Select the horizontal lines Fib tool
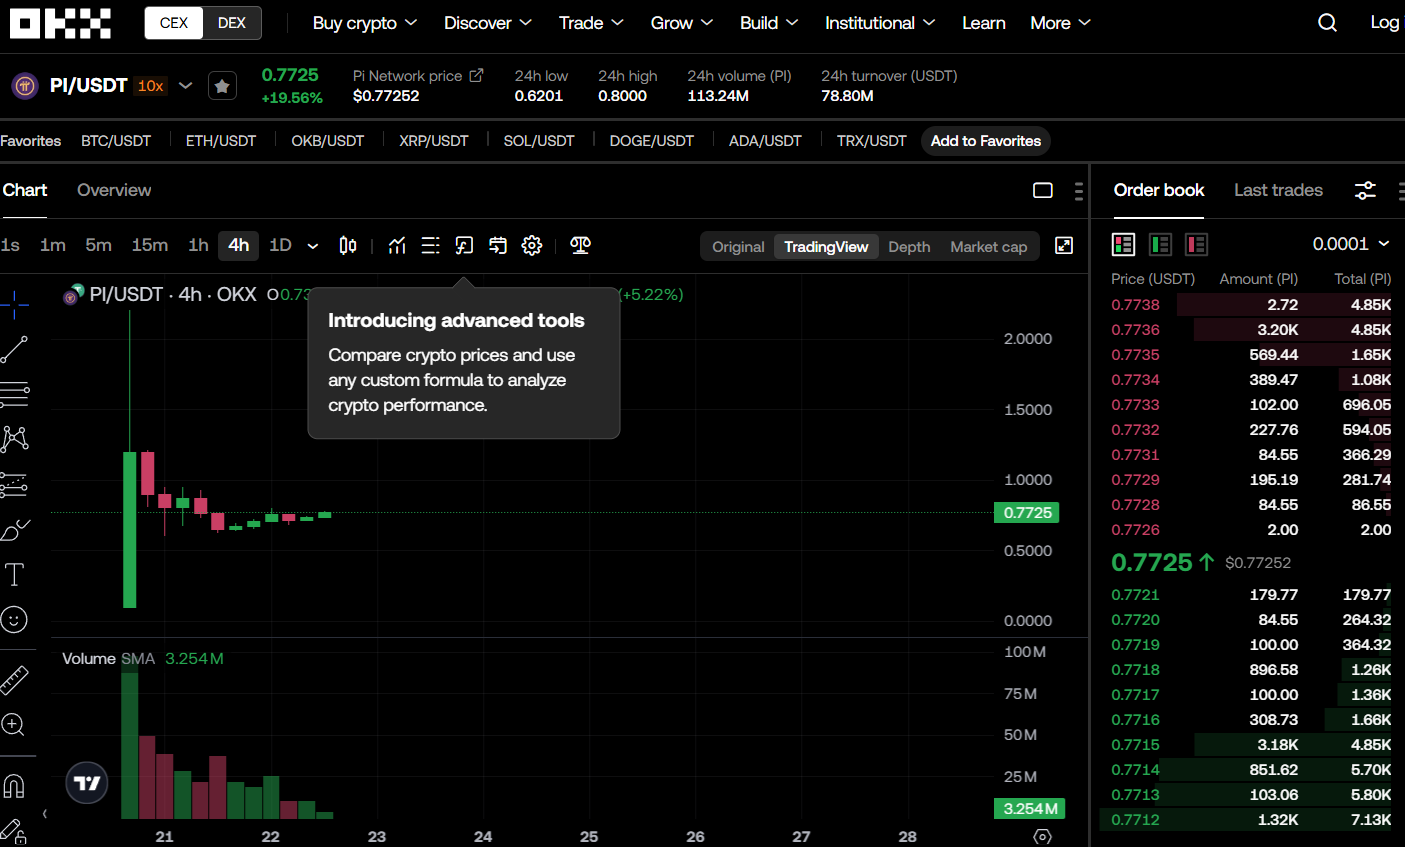 pos(14,395)
